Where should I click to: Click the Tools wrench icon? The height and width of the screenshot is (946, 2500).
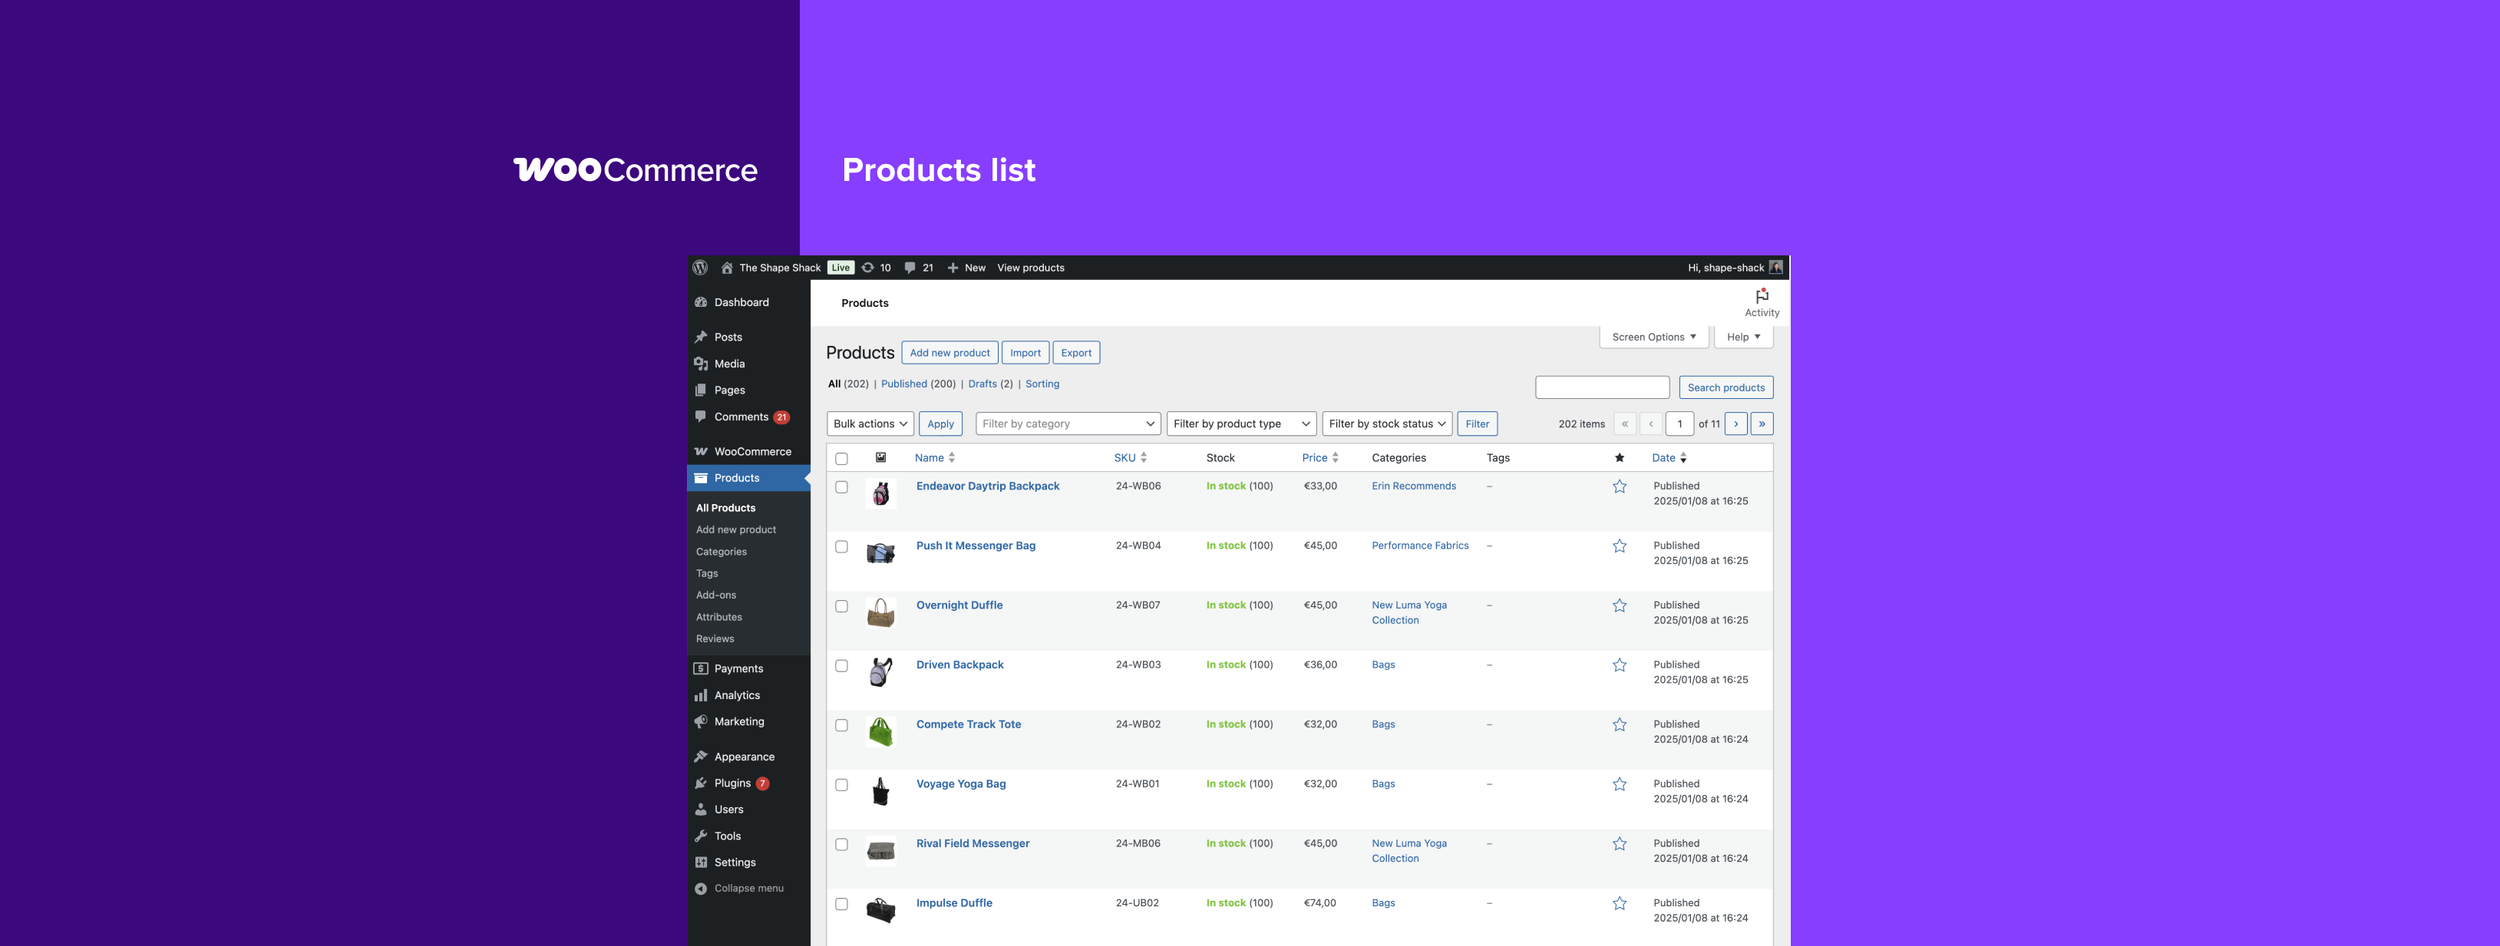[701, 836]
